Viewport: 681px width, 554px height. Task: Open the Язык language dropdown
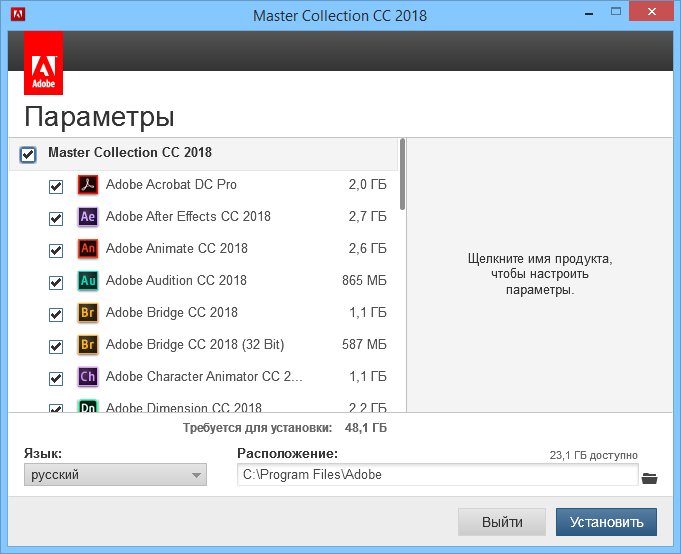(115, 475)
